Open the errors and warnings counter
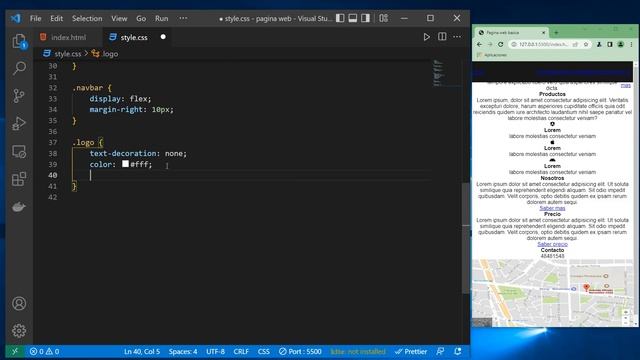 point(44,351)
